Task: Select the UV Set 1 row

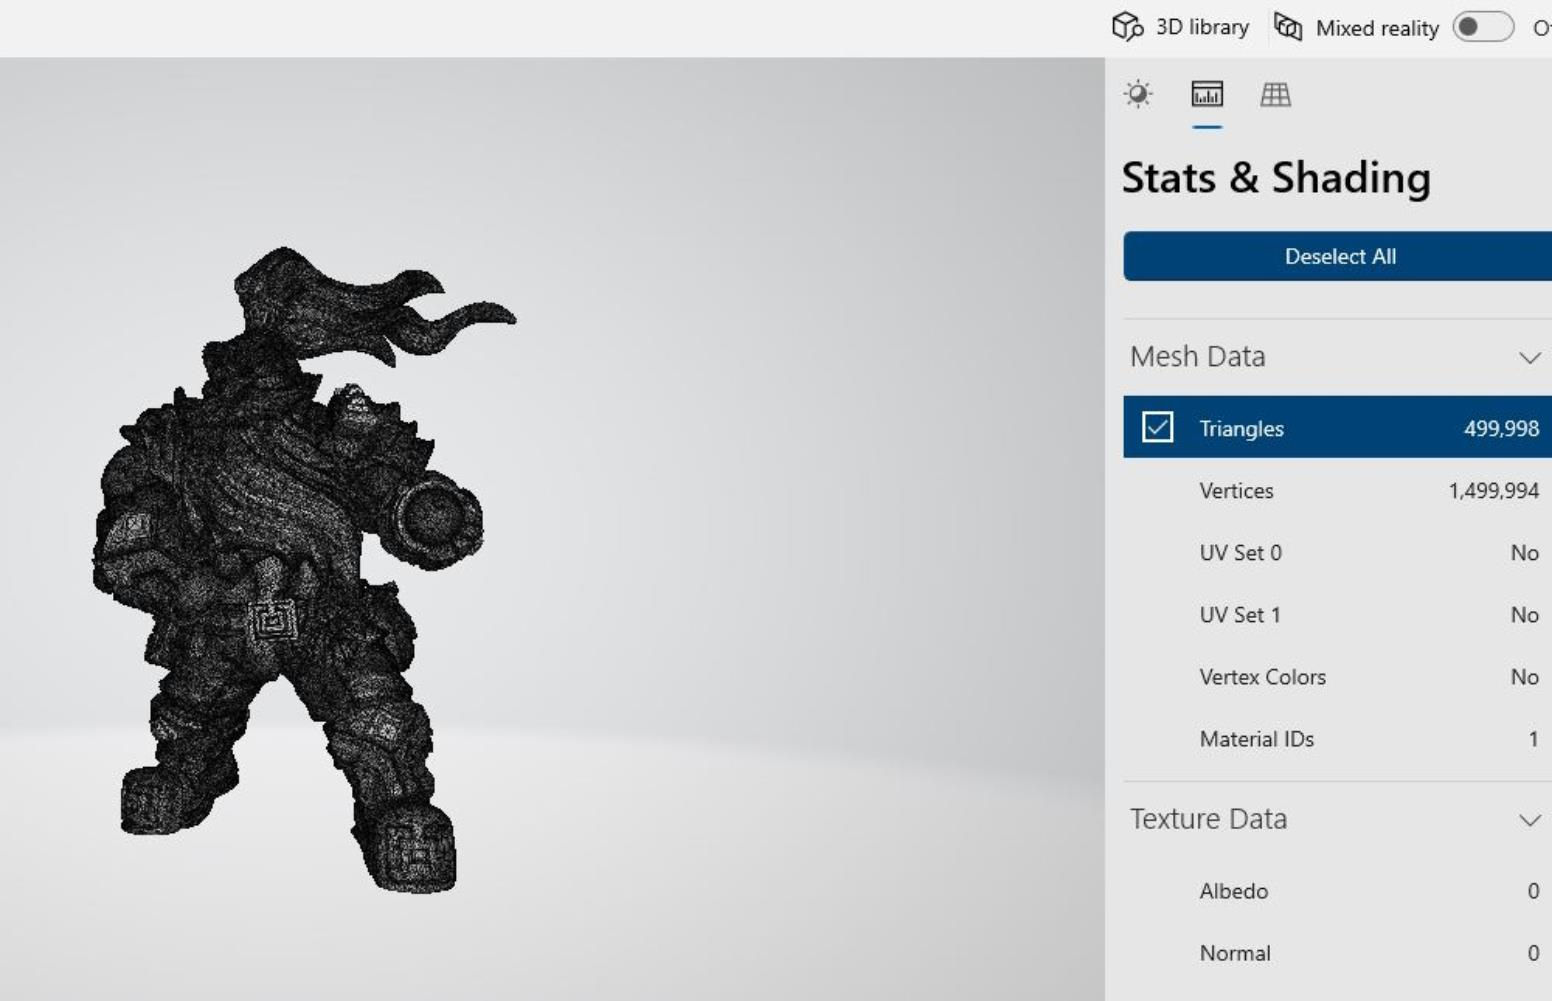Action: click(x=1338, y=614)
